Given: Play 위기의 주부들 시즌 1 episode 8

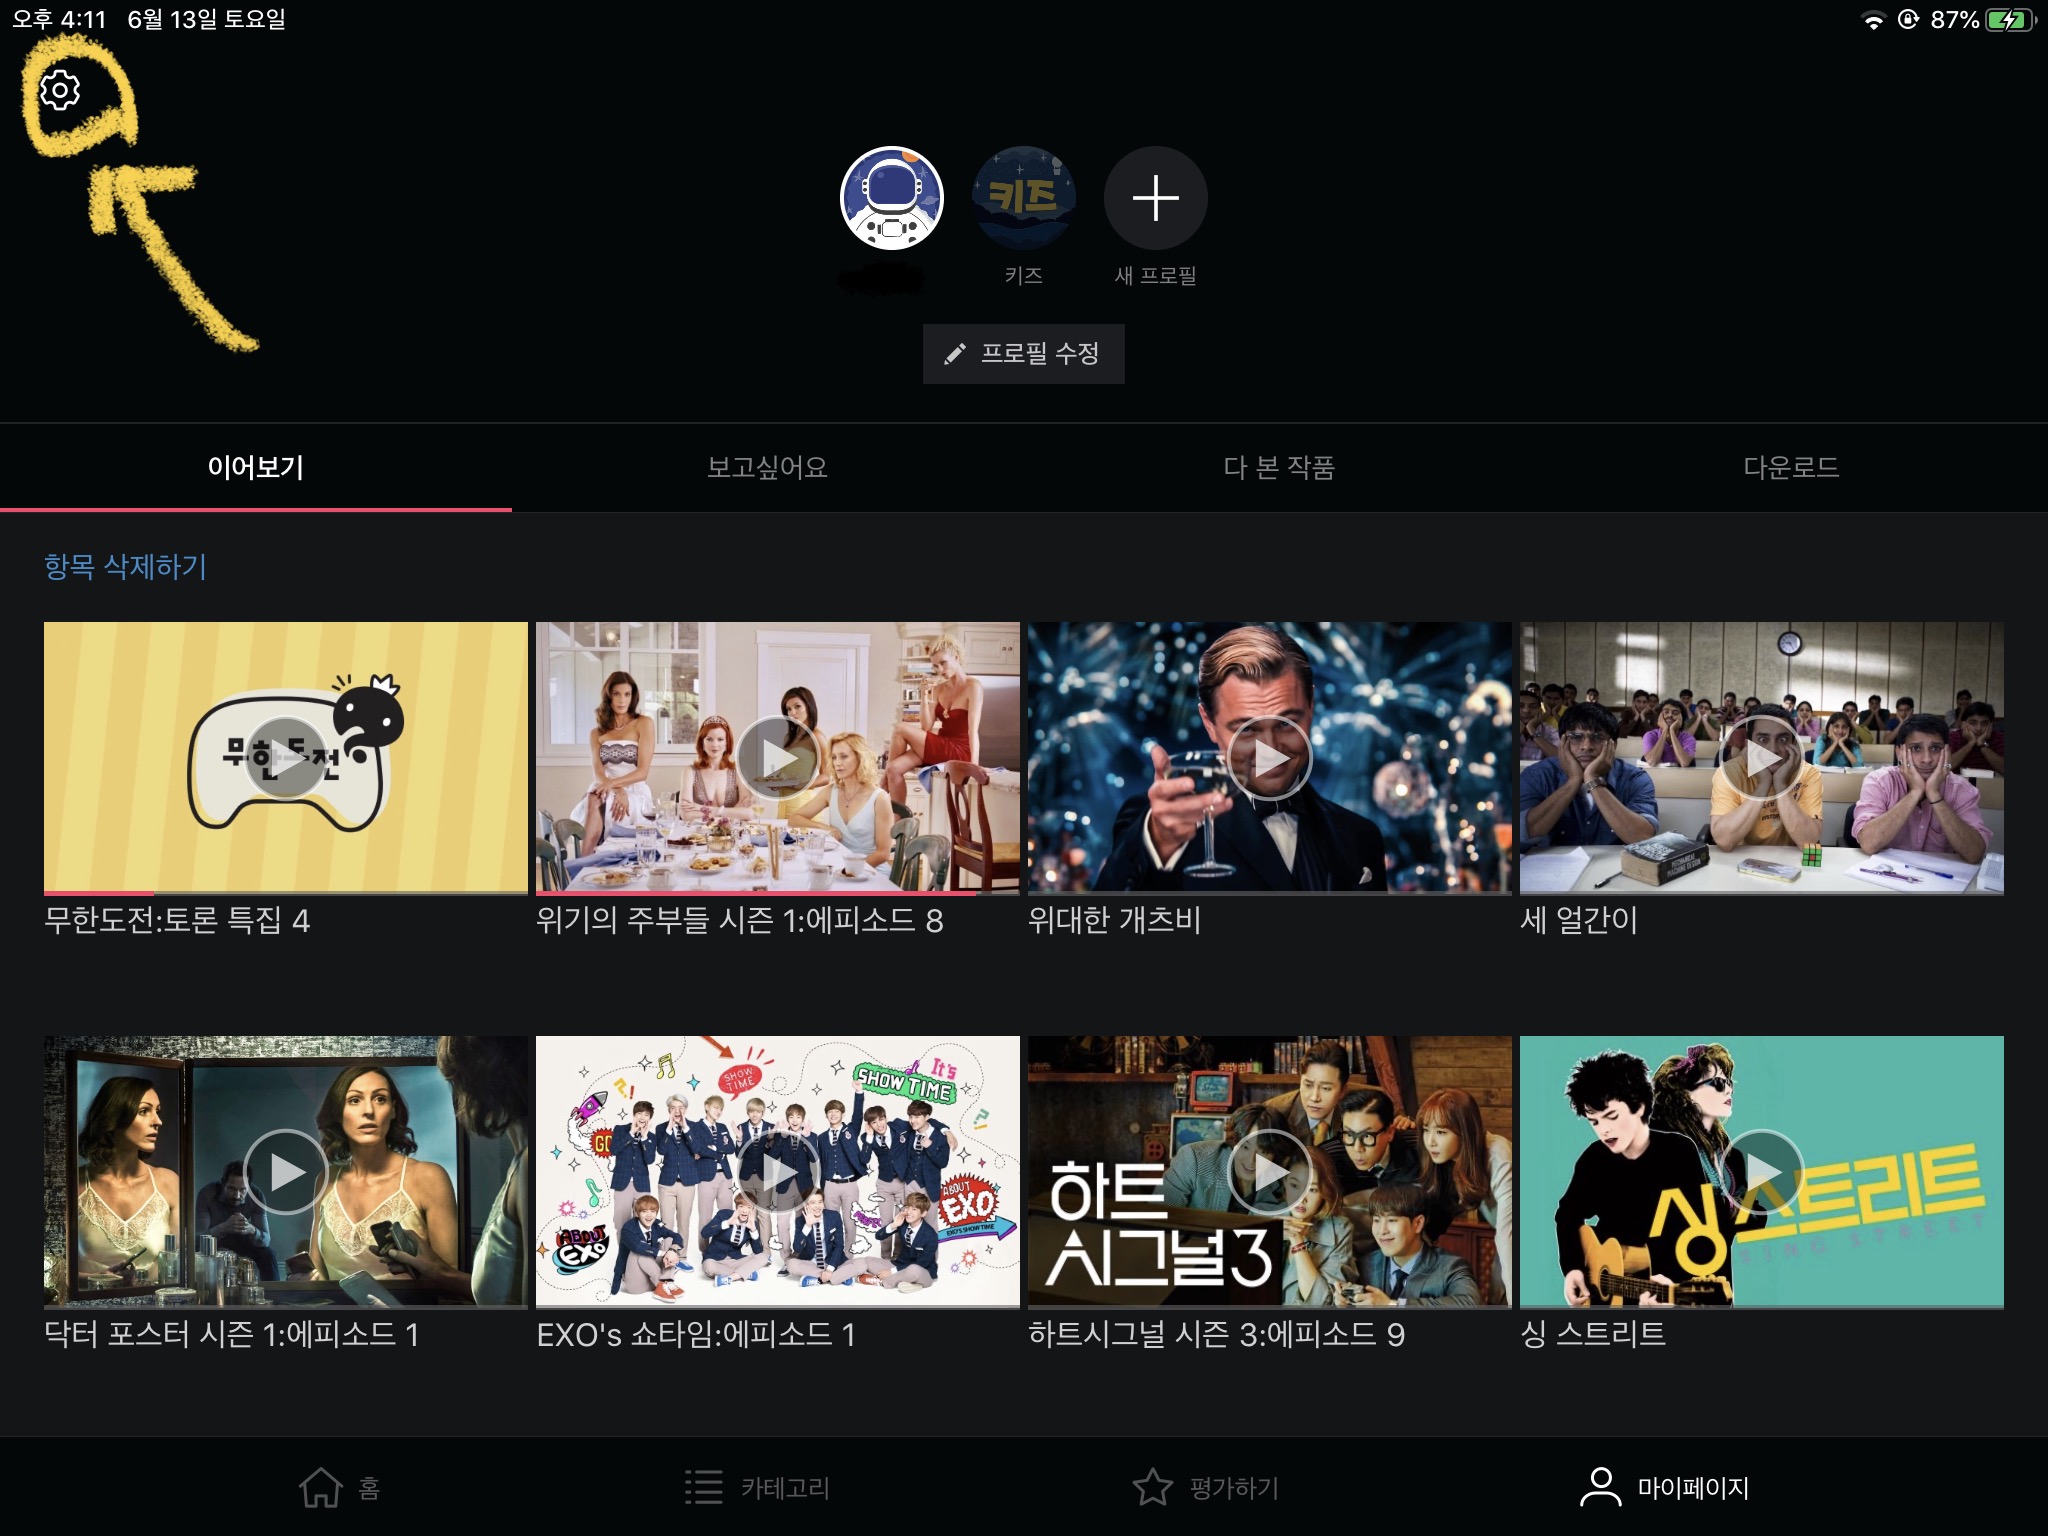Looking at the screenshot, I should tap(778, 758).
